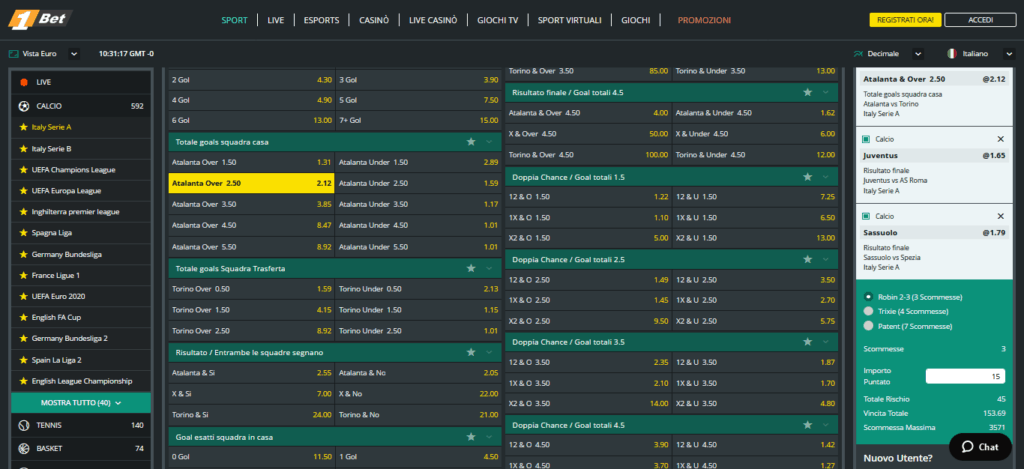Click star next to UEFA Champions League
1024x469 pixels.
coord(24,170)
